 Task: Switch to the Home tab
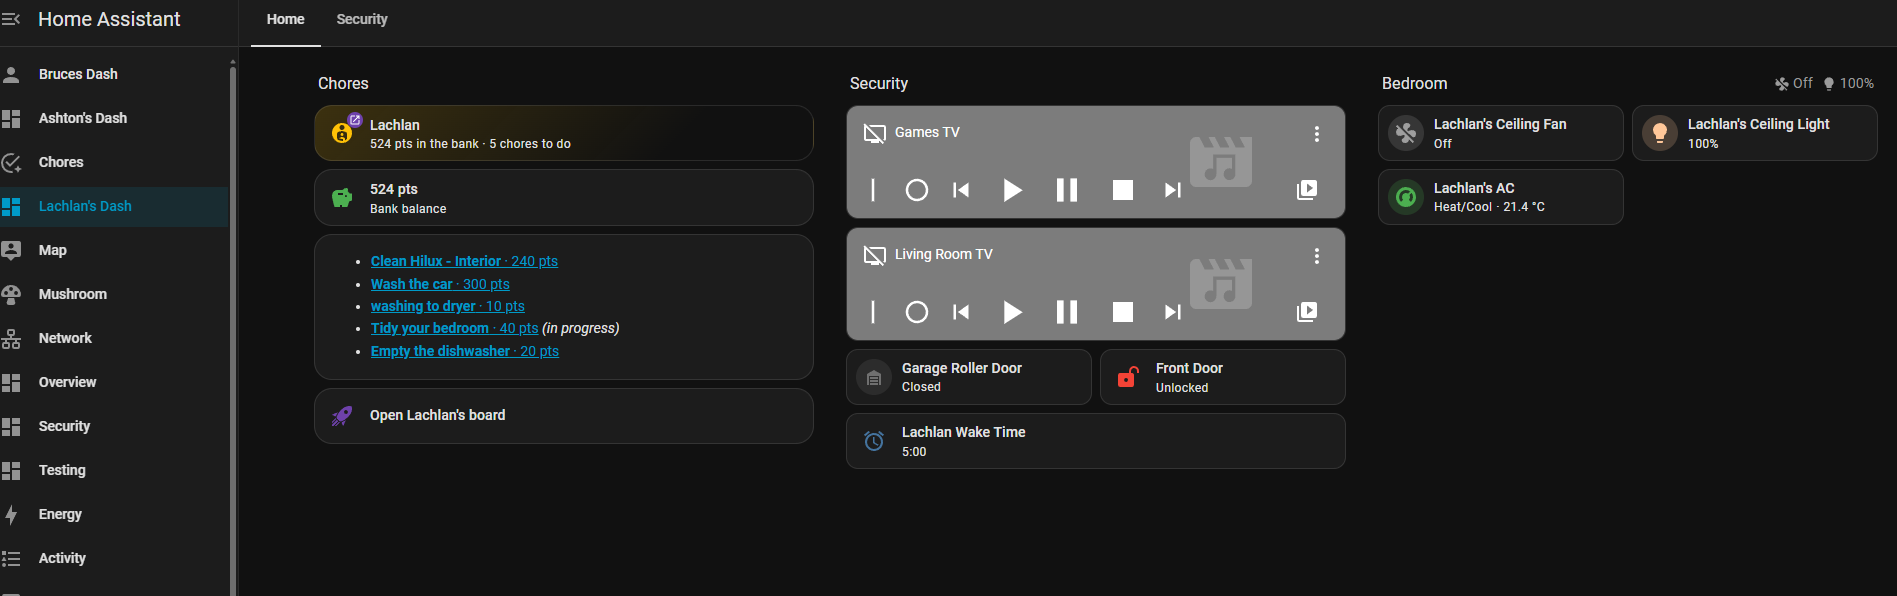[285, 19]
